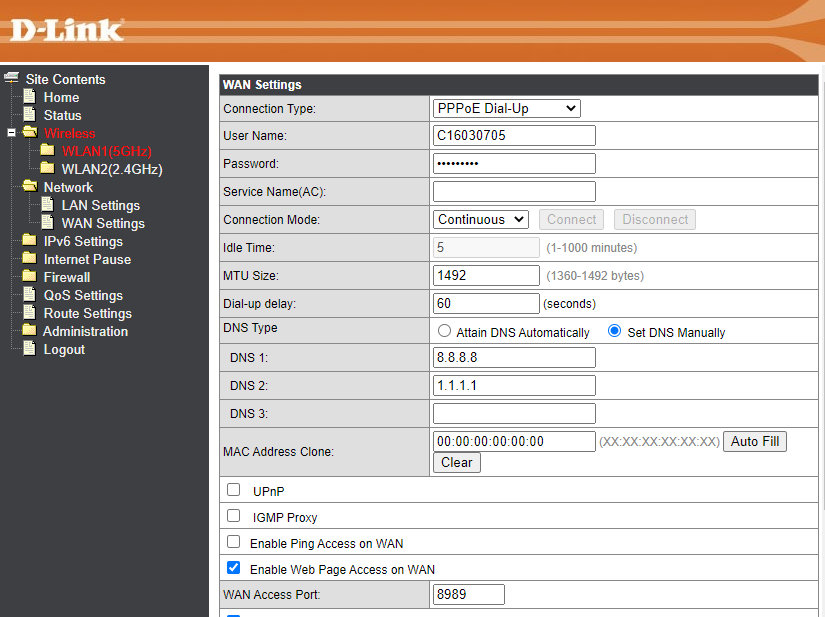Screen dimensions: 825x617
Task: Click the Logout page icon
Action: tap(29, 349)
